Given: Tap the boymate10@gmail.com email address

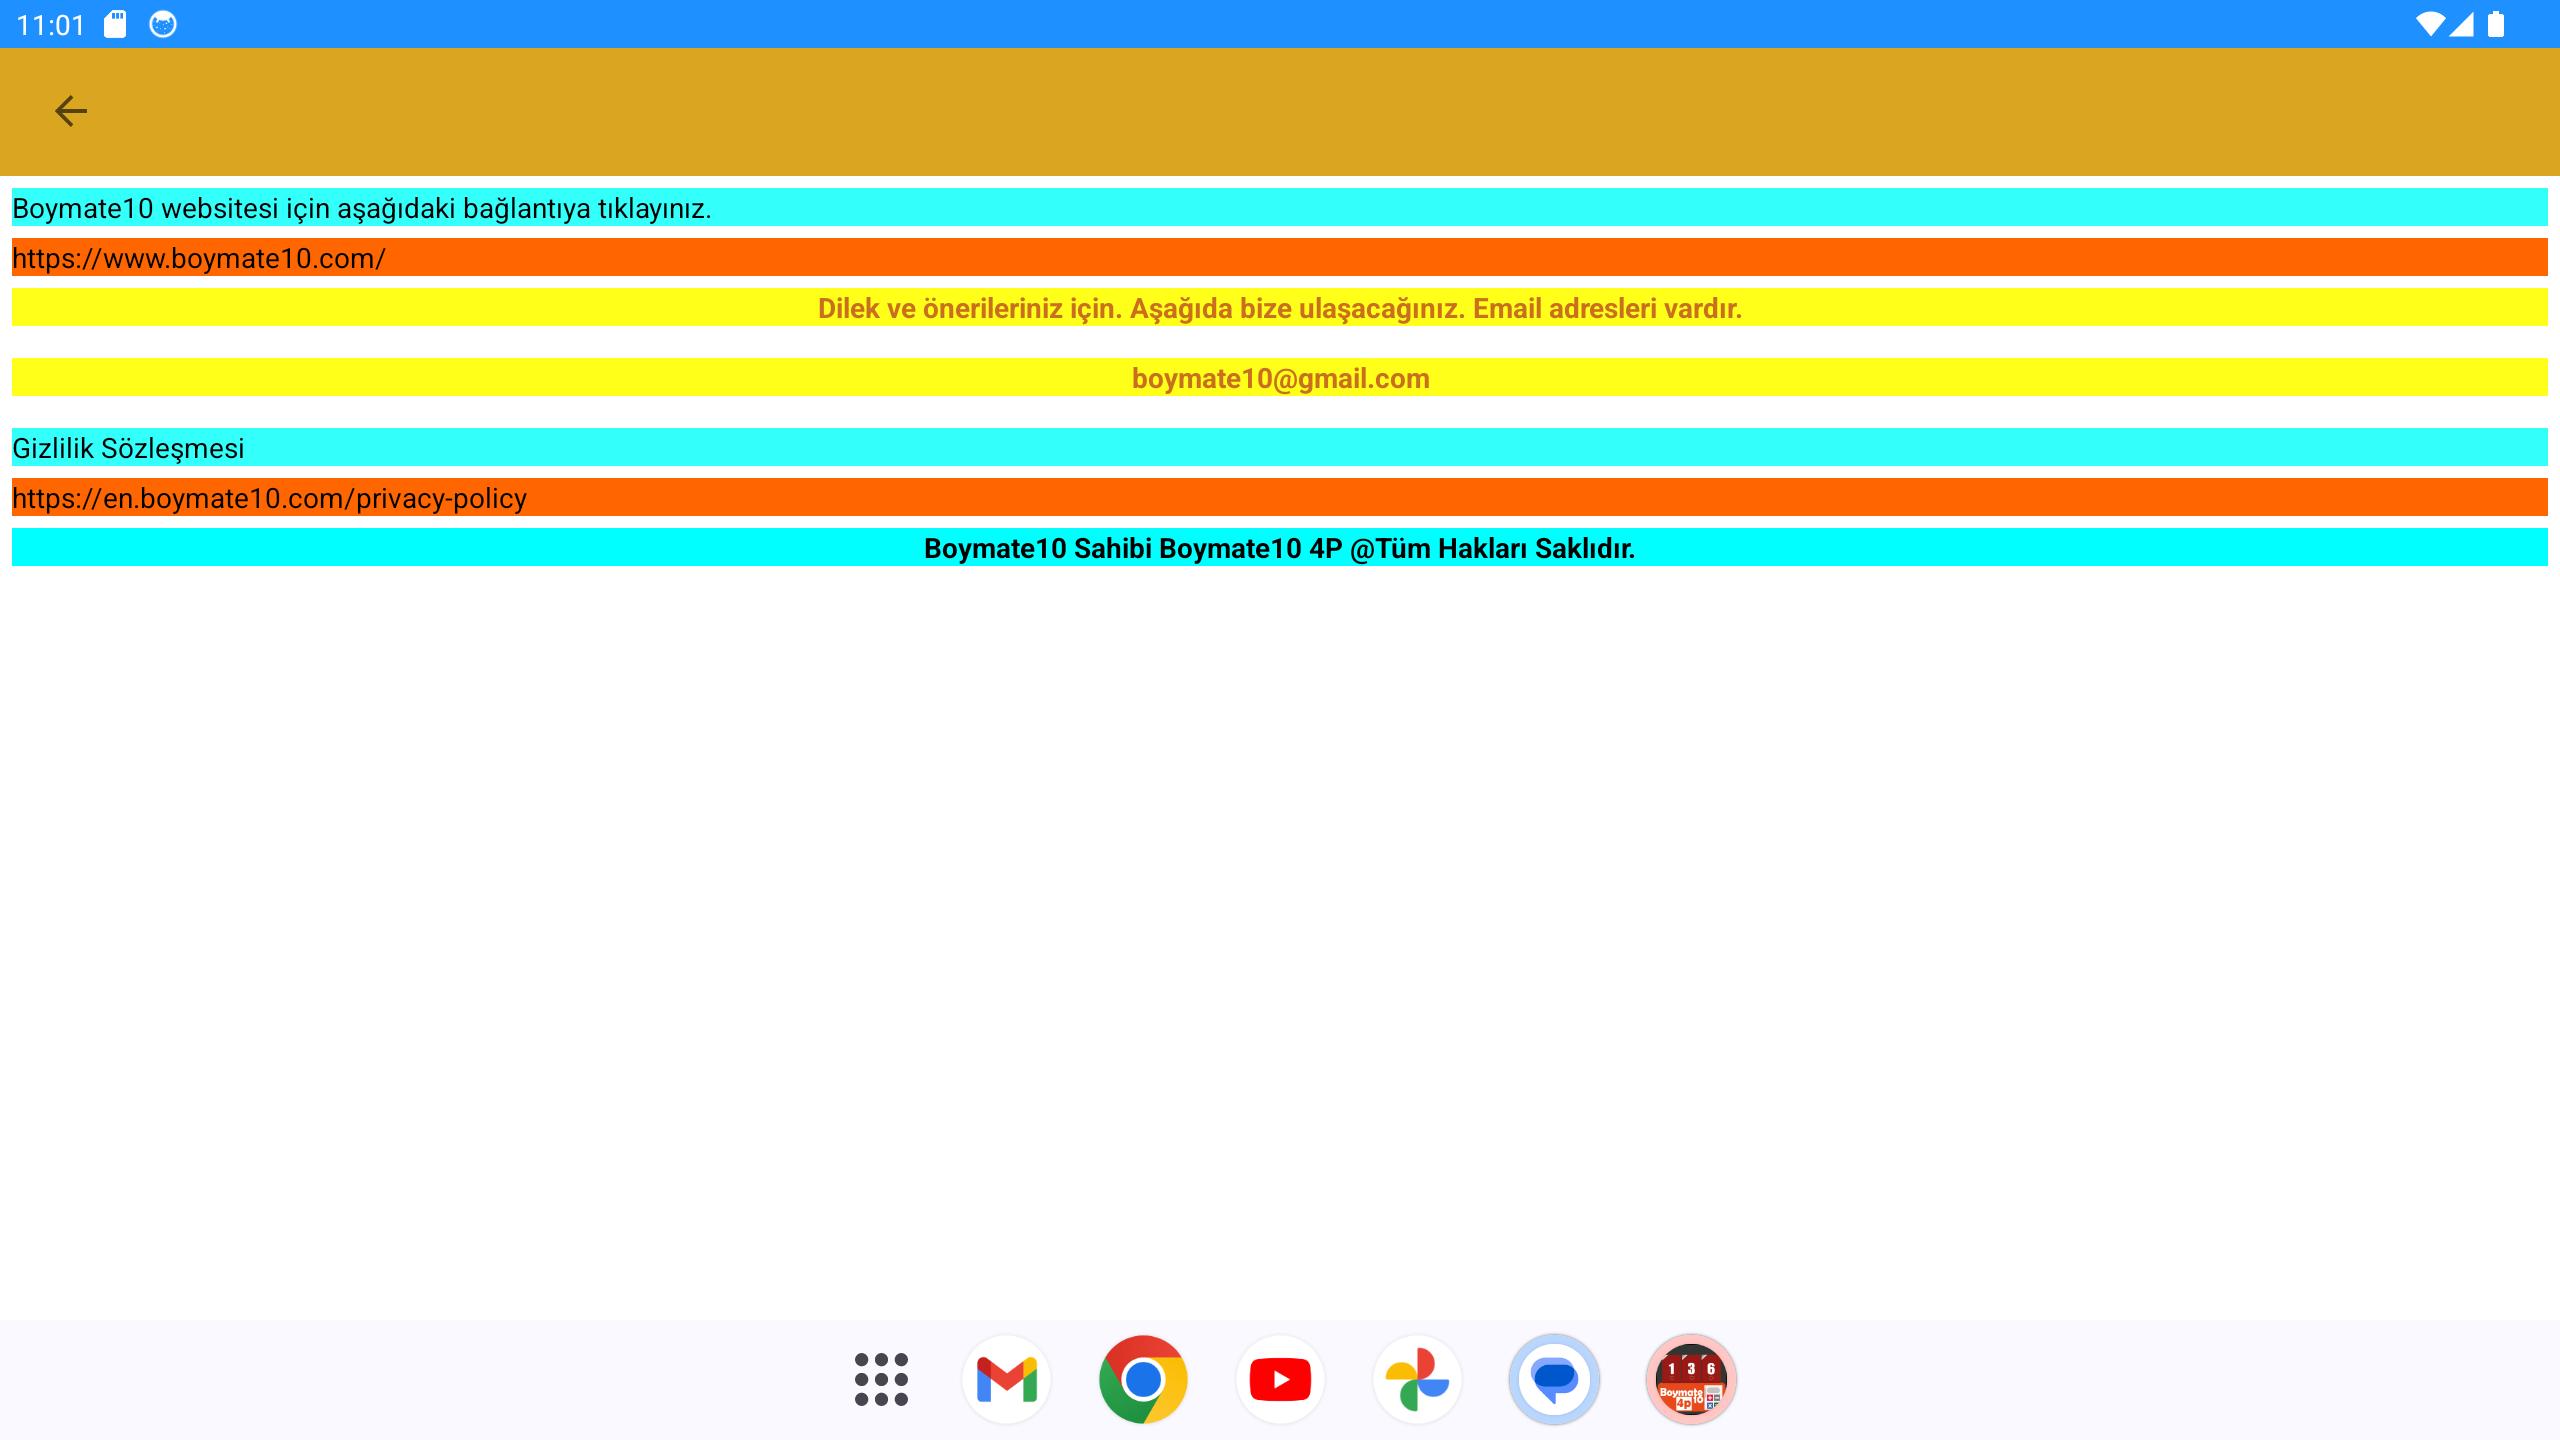Looking at the screenshot, I should [1280, 377].
